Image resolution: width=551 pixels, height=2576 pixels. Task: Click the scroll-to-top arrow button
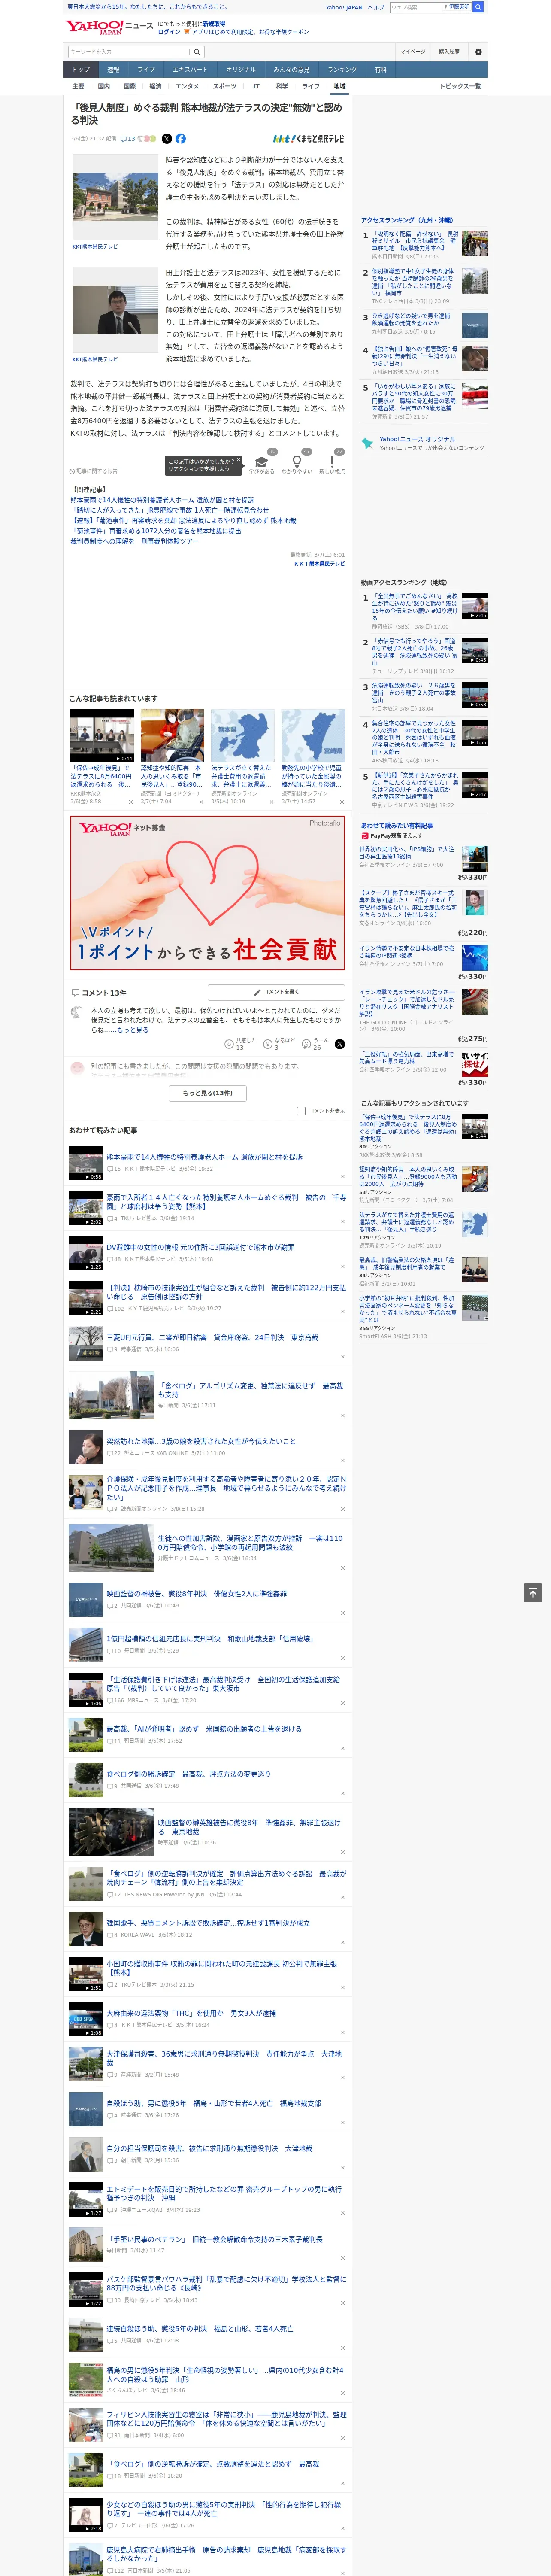pyautogui.click(x=533, y=1593)
